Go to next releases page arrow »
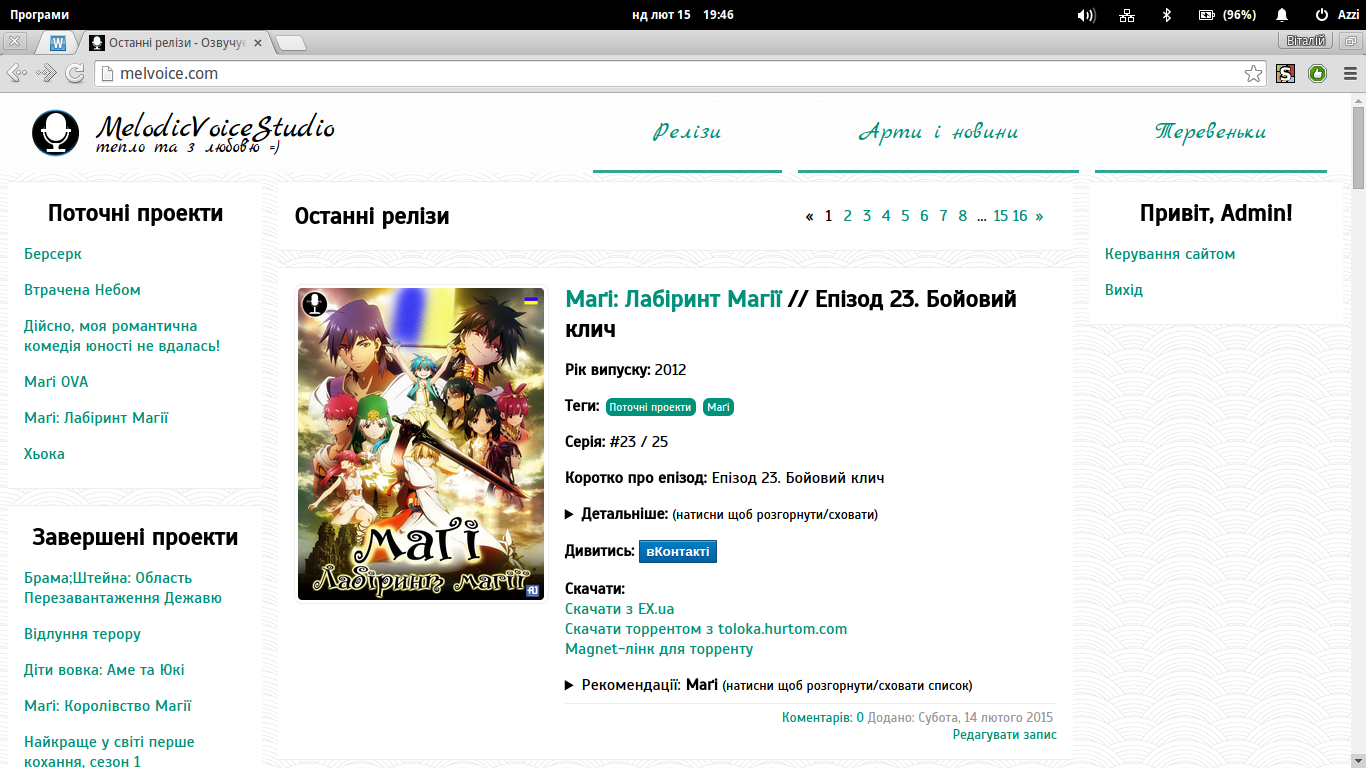Viewport: 1366px width, 768px height. coord(1039,216)
